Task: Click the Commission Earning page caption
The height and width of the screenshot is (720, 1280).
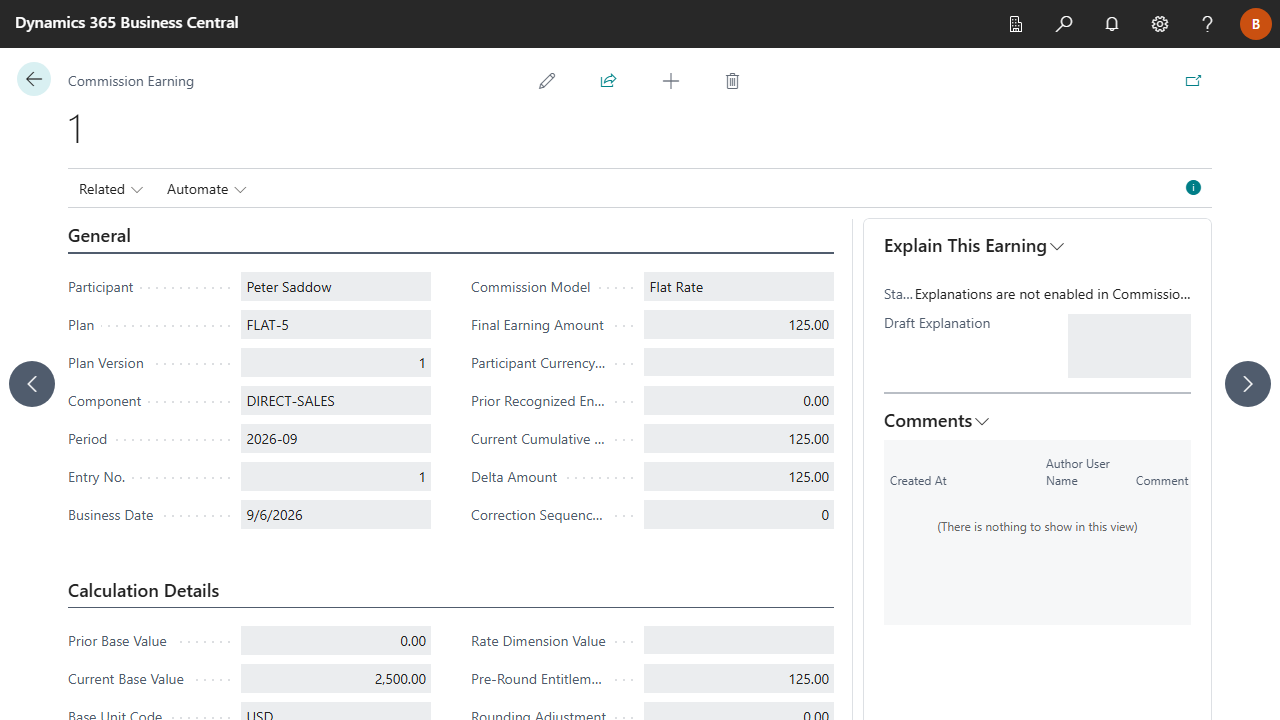Action: [x=131, y=81]
